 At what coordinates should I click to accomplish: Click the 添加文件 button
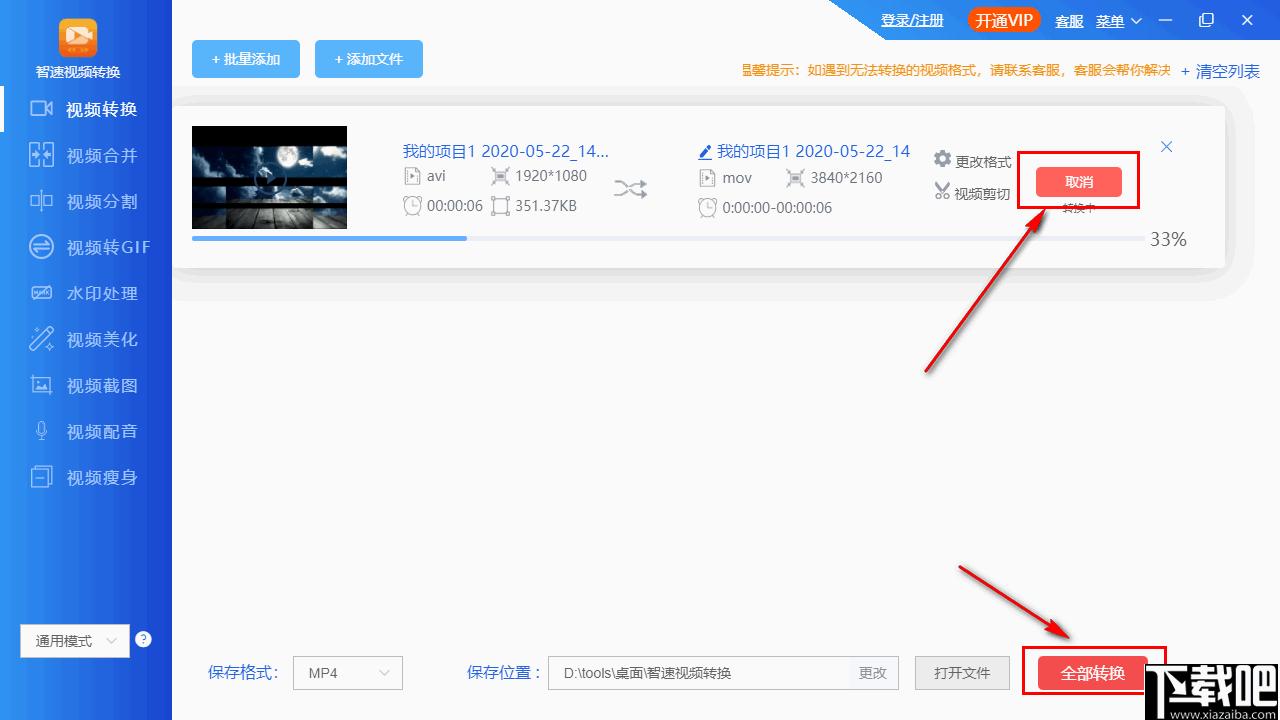click(x=369, y=59)
